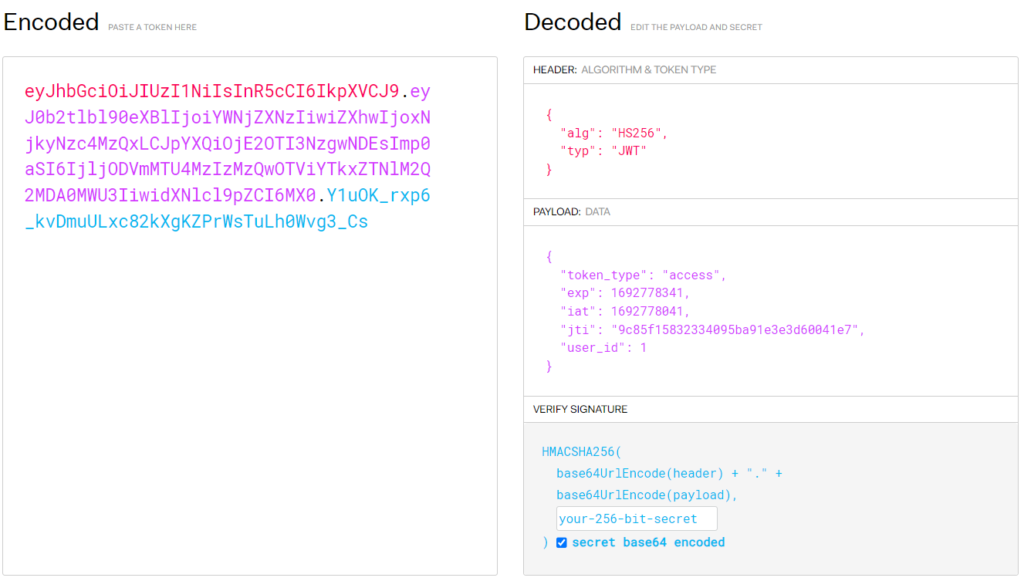The image size is (1024, 581).
Task: Select the VERIFY SIGNATURE section title
Action: [580, 409]
